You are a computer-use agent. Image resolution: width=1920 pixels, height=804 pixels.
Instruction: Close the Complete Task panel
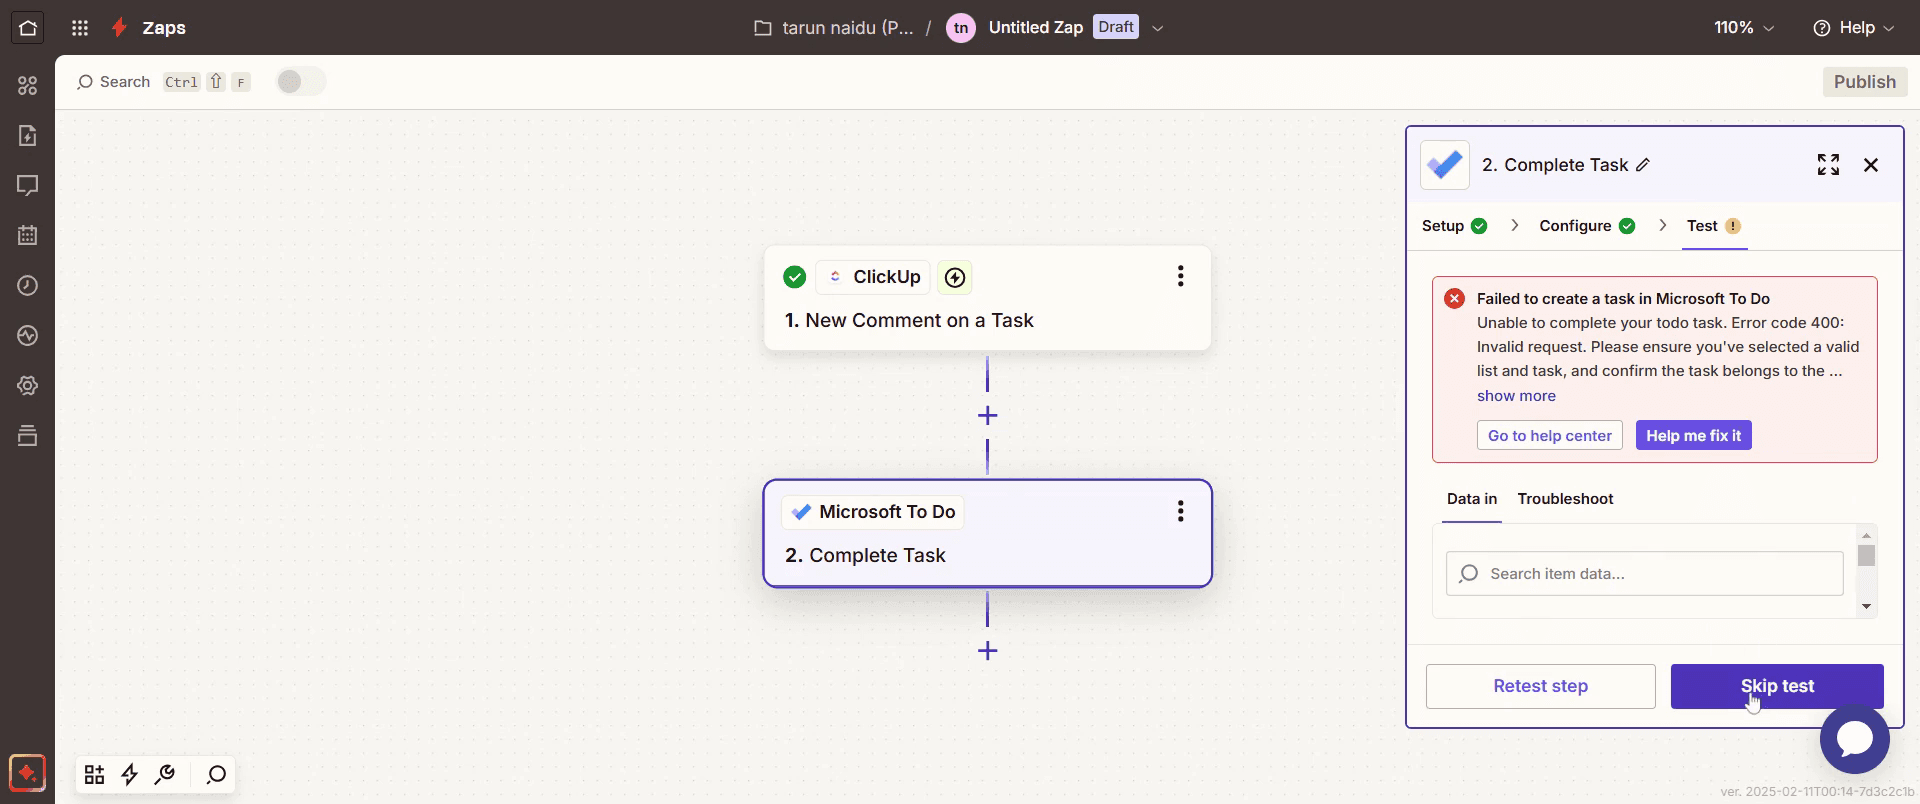[x=1871, y=165]
